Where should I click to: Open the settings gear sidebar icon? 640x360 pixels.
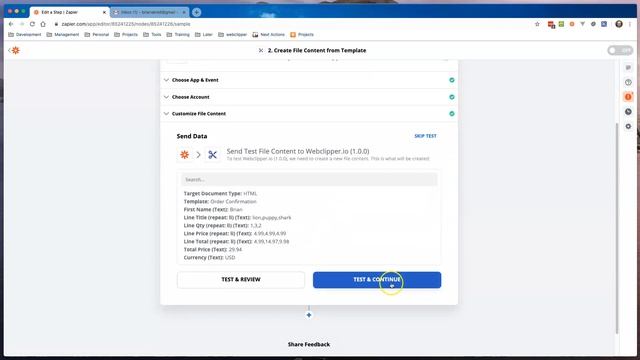click(628, 126)
